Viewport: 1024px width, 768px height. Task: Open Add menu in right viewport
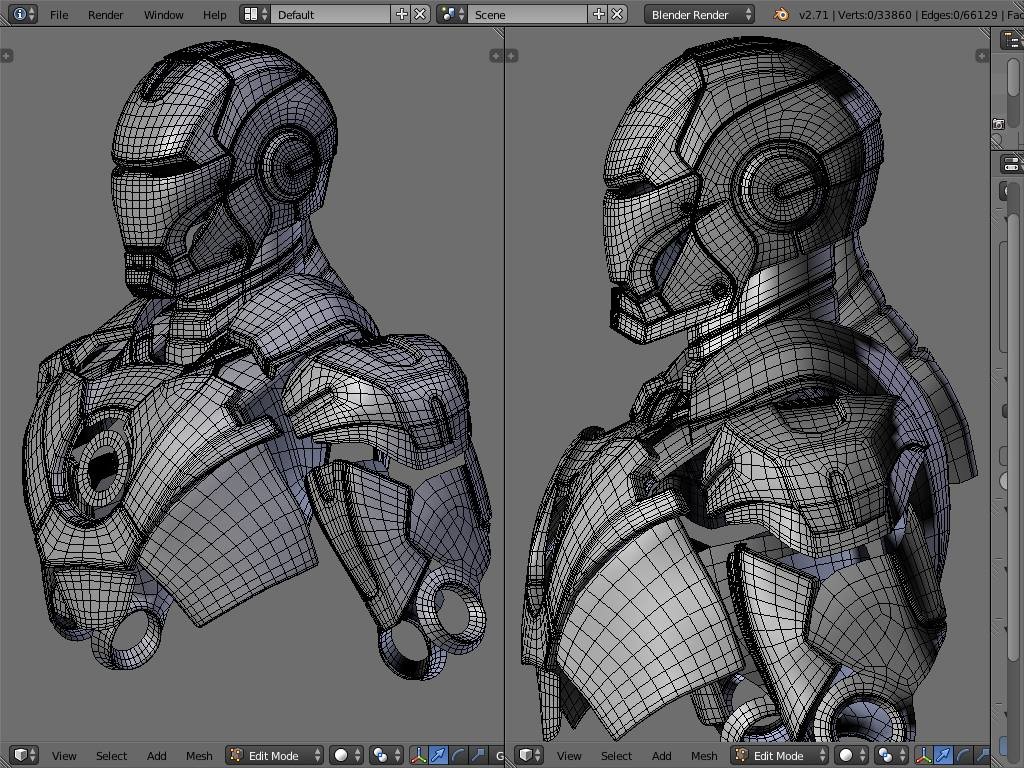point(662,756)
